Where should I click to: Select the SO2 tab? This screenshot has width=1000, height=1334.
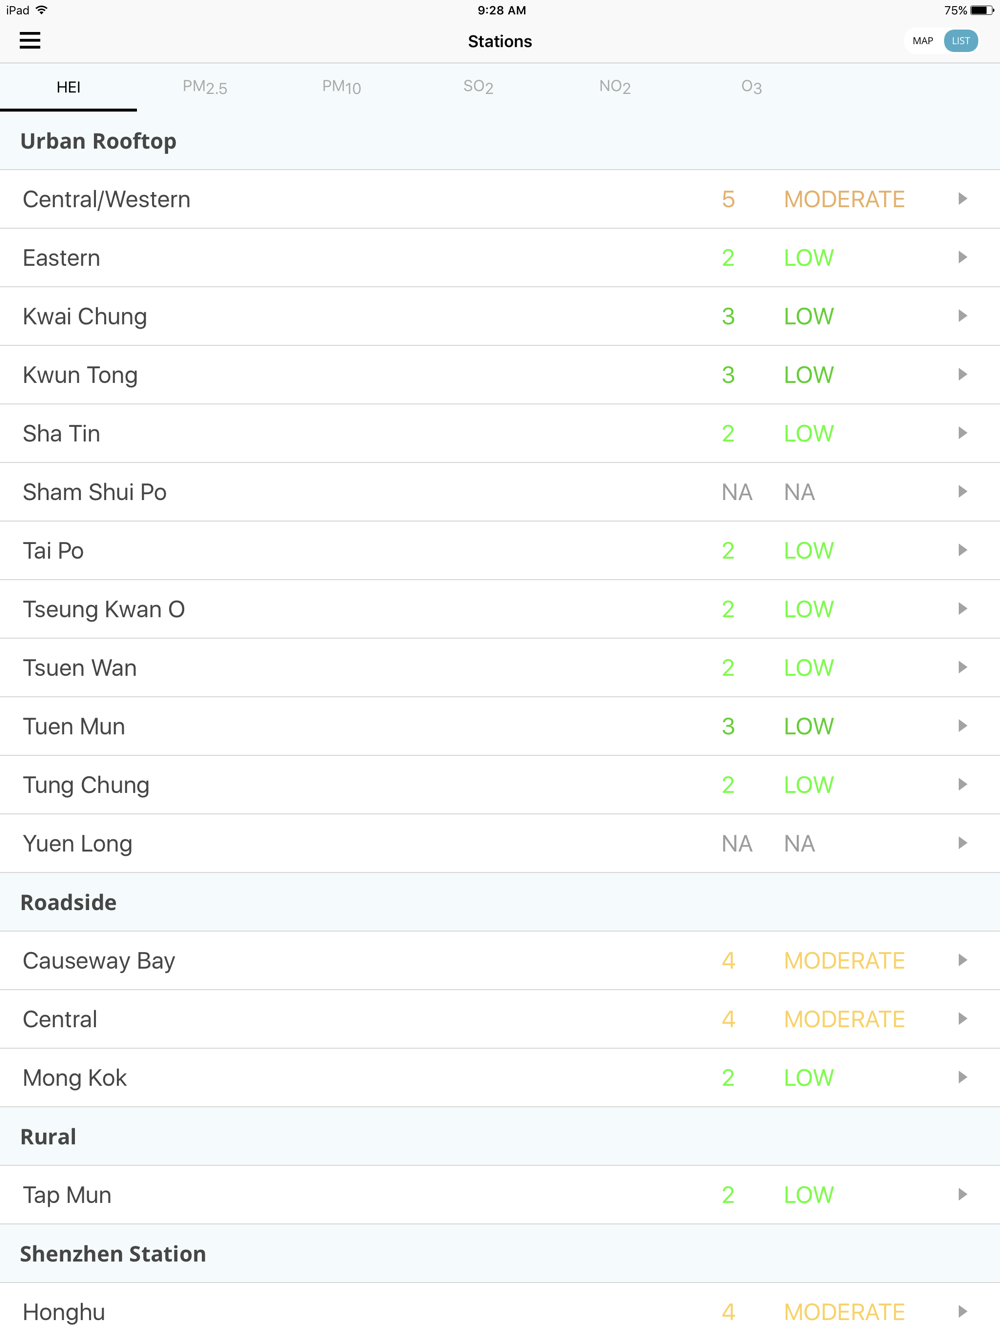pos(478,87)
